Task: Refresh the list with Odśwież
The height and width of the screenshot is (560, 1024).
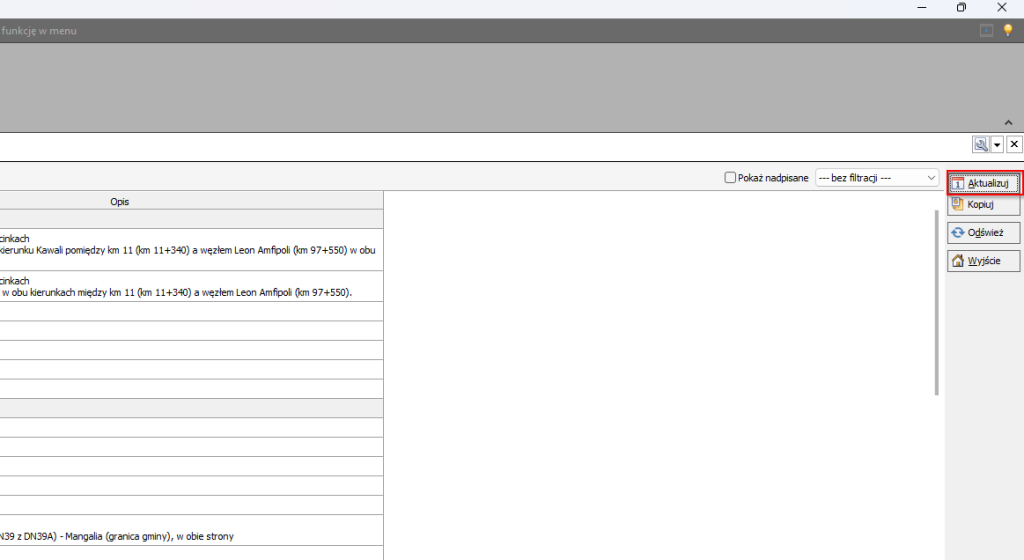Action: 984,232
